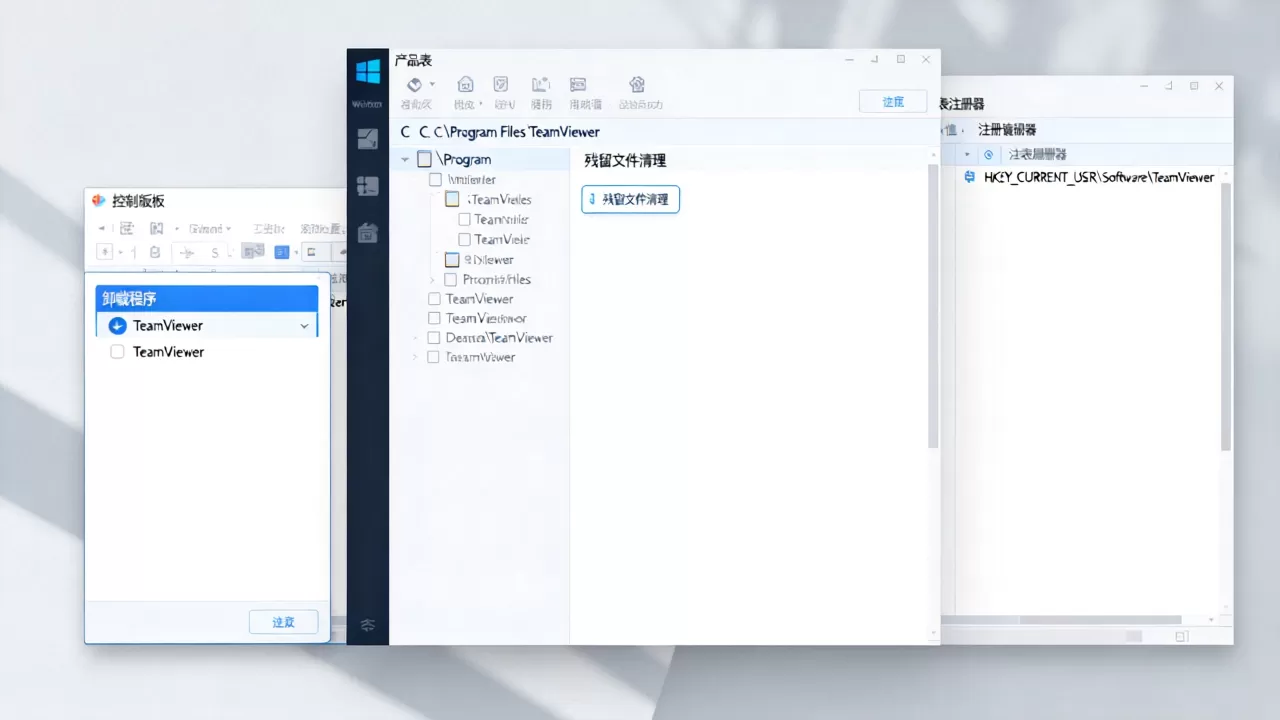
Task: Check the box next to Deama\TeamViewer
Action: (434, 338)
